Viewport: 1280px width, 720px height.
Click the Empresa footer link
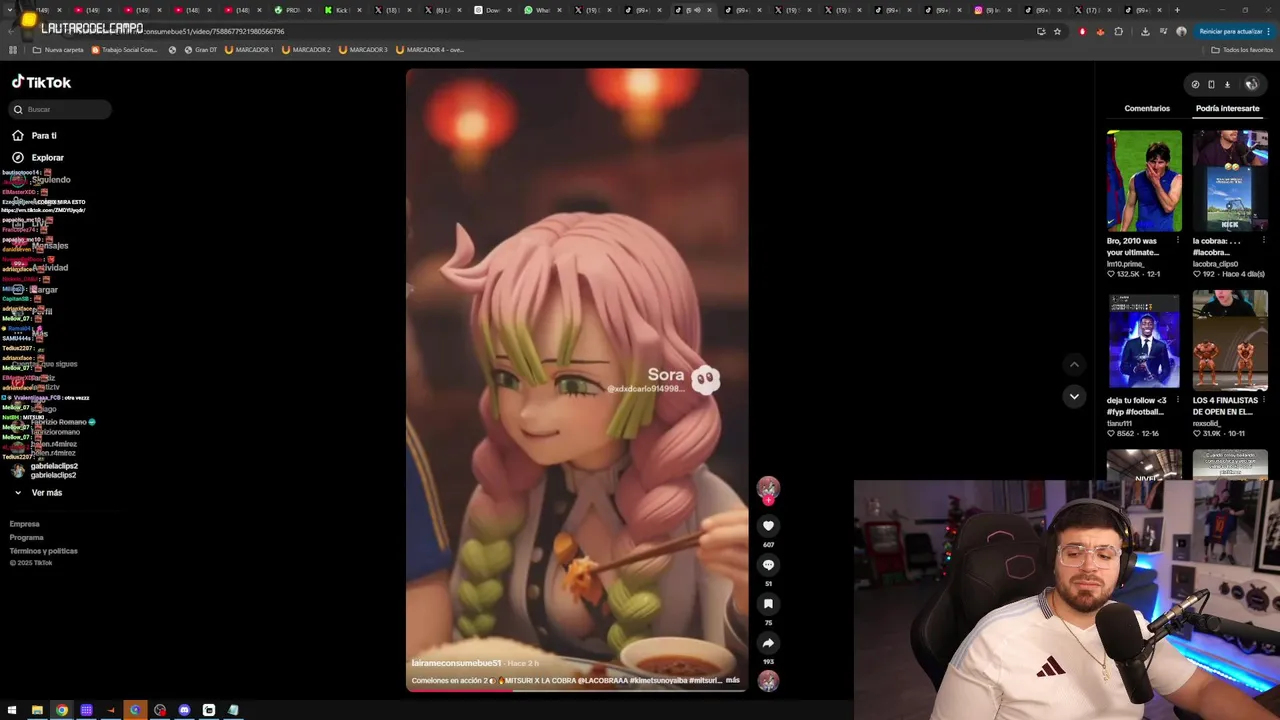click(25, 524)
